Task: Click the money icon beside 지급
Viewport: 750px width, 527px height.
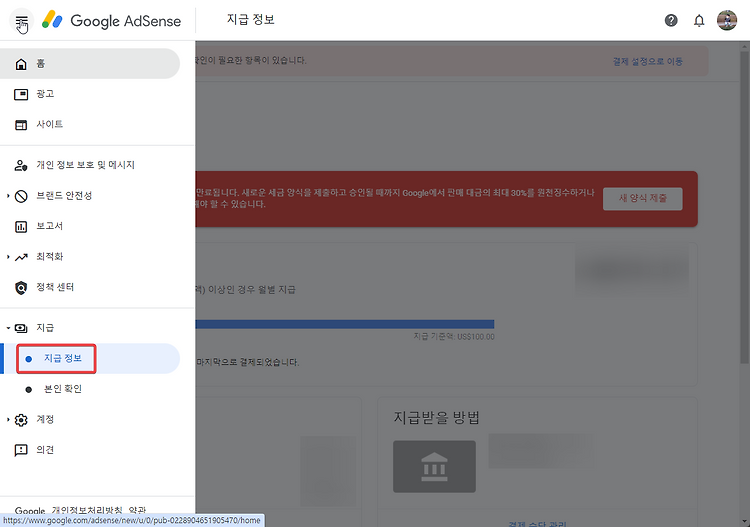Action: (21, 328)
